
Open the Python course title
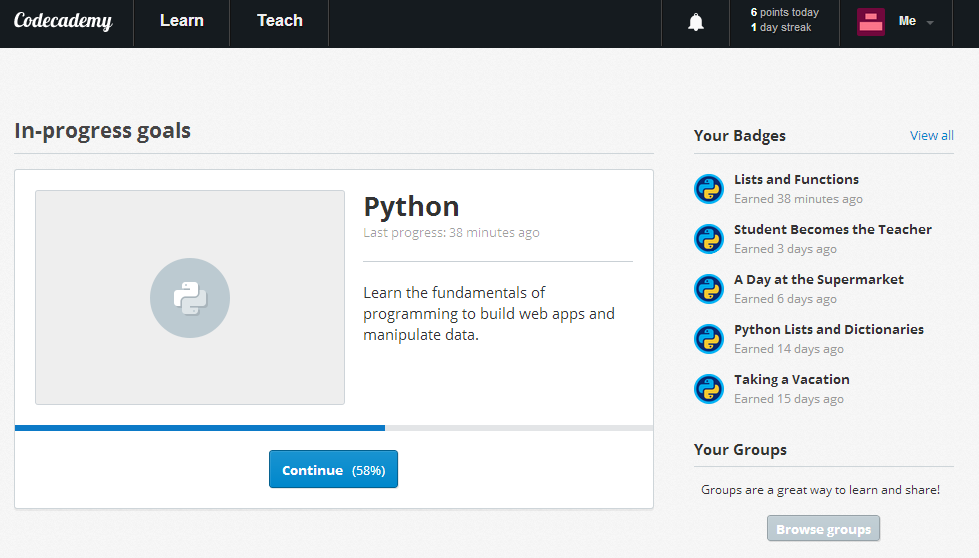(x=411, y=206)
